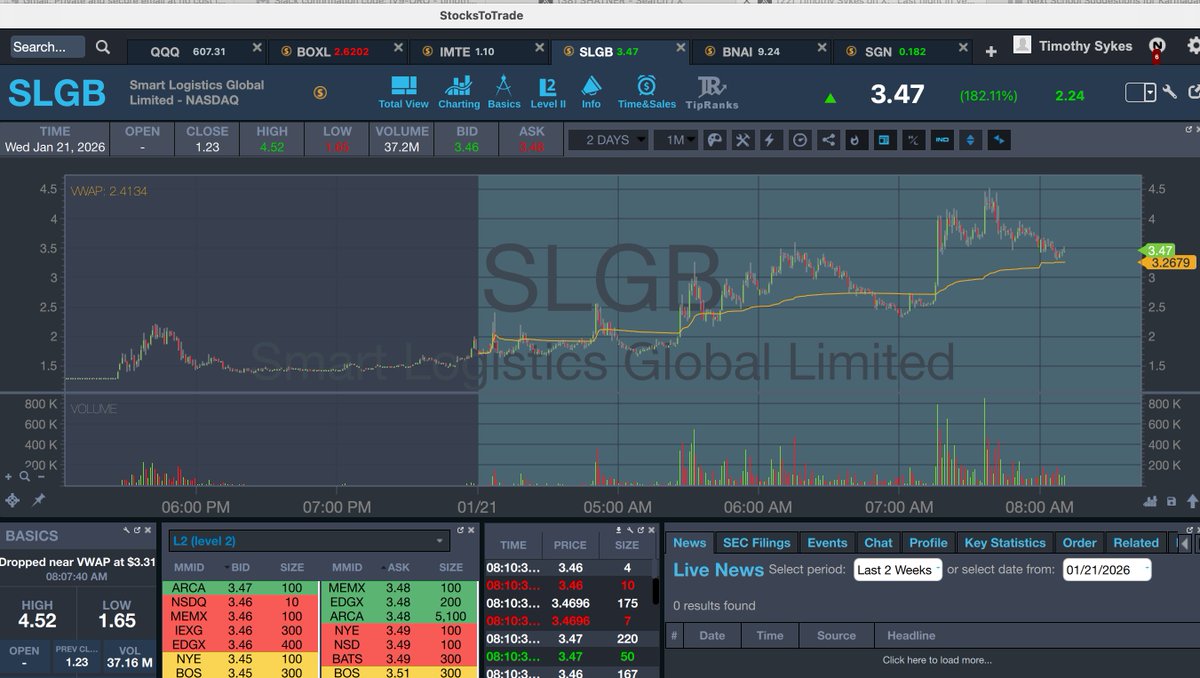This screenshot has height=678, width=1200.
Task: Open the Events tab
Action: click(827, 542)
